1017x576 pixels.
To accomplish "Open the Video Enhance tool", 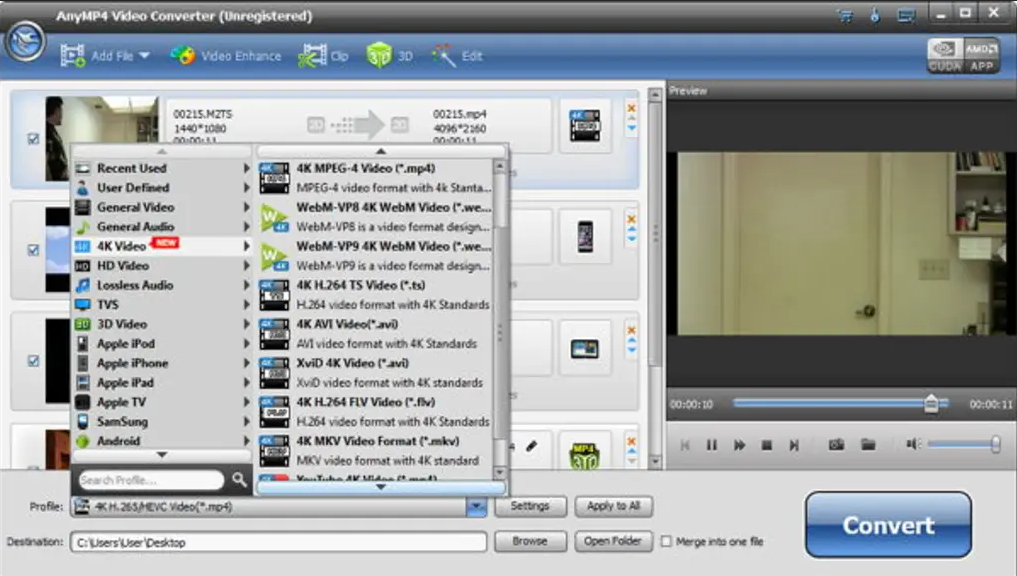I will point(226,56).
